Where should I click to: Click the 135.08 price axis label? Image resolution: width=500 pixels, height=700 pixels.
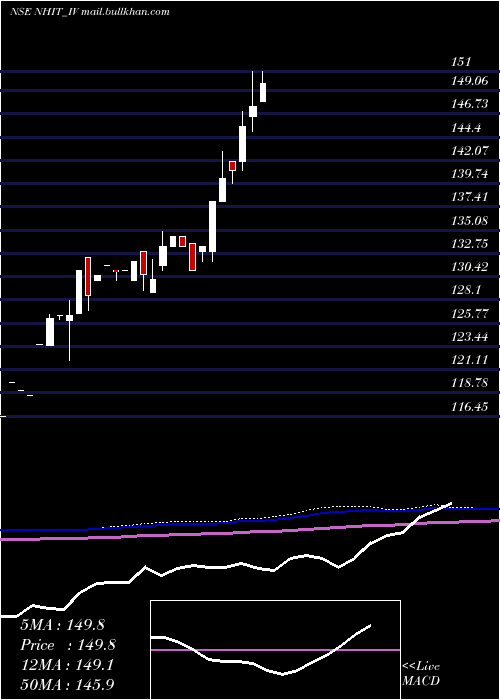(469, 221)
